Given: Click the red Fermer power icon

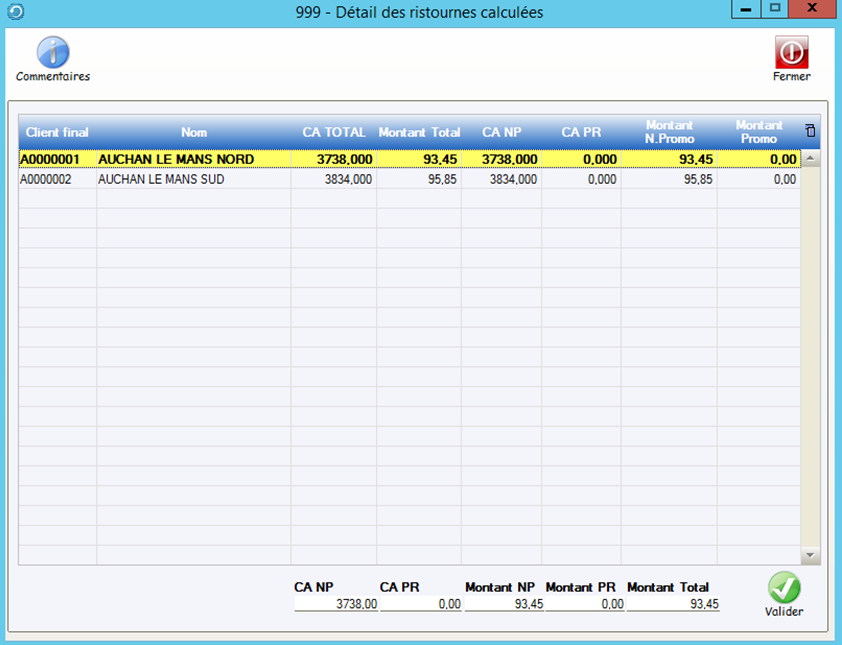Looking at the screenshot, I should (x=791, y=52).
